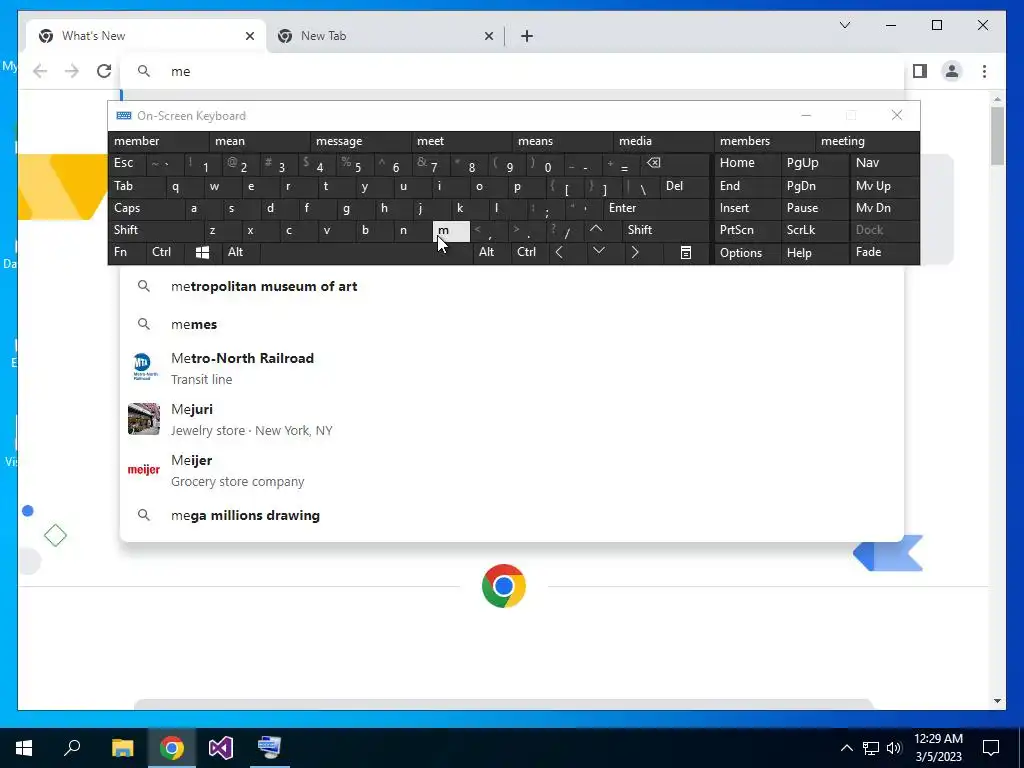Select 'mega millions drawing' suggestion
The image size is (1024, 768).
coord(512,515)
